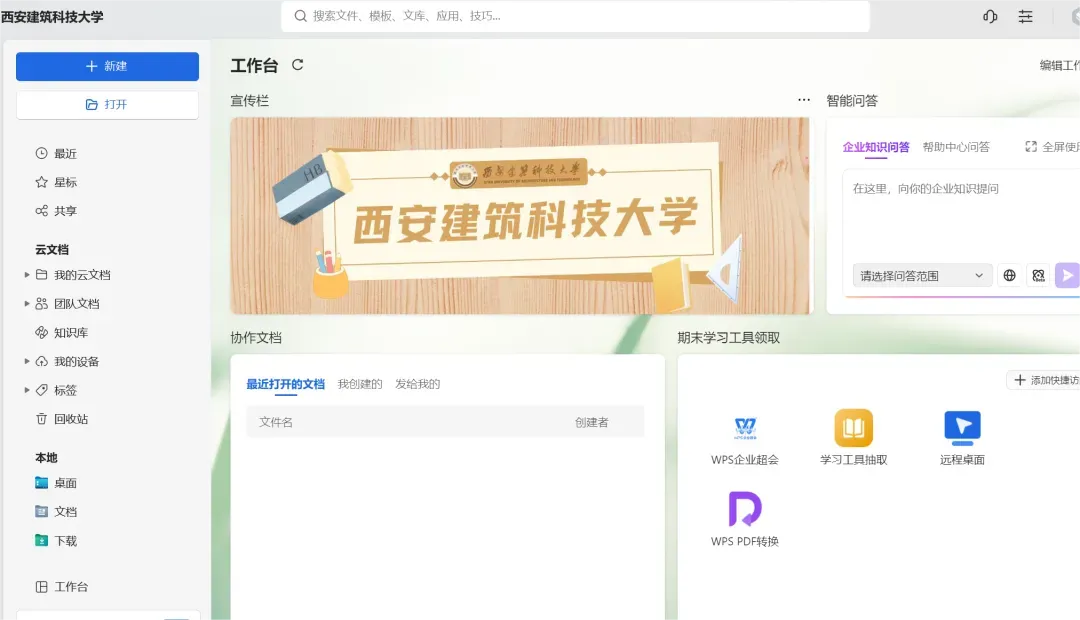Viewport: 1080px width, 620px height.
Task: Open the WPS PDF转换 app icon
Action: (x=745, y=509)
